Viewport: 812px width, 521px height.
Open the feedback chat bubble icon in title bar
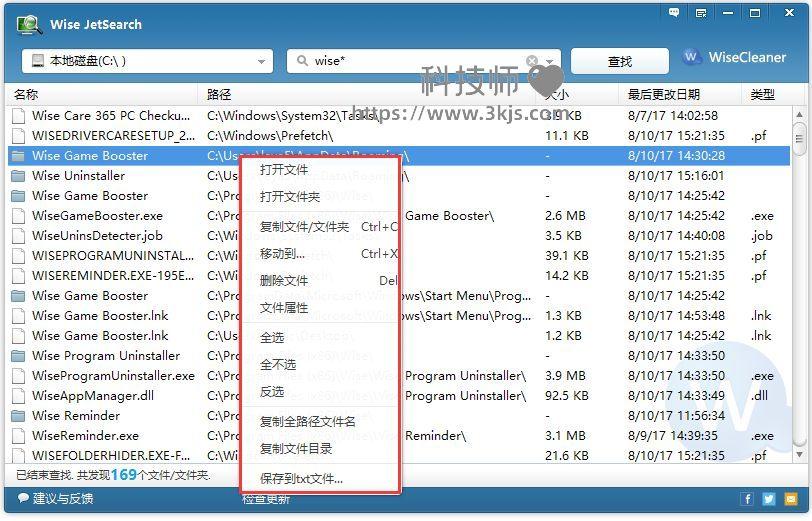click(674, 12)
